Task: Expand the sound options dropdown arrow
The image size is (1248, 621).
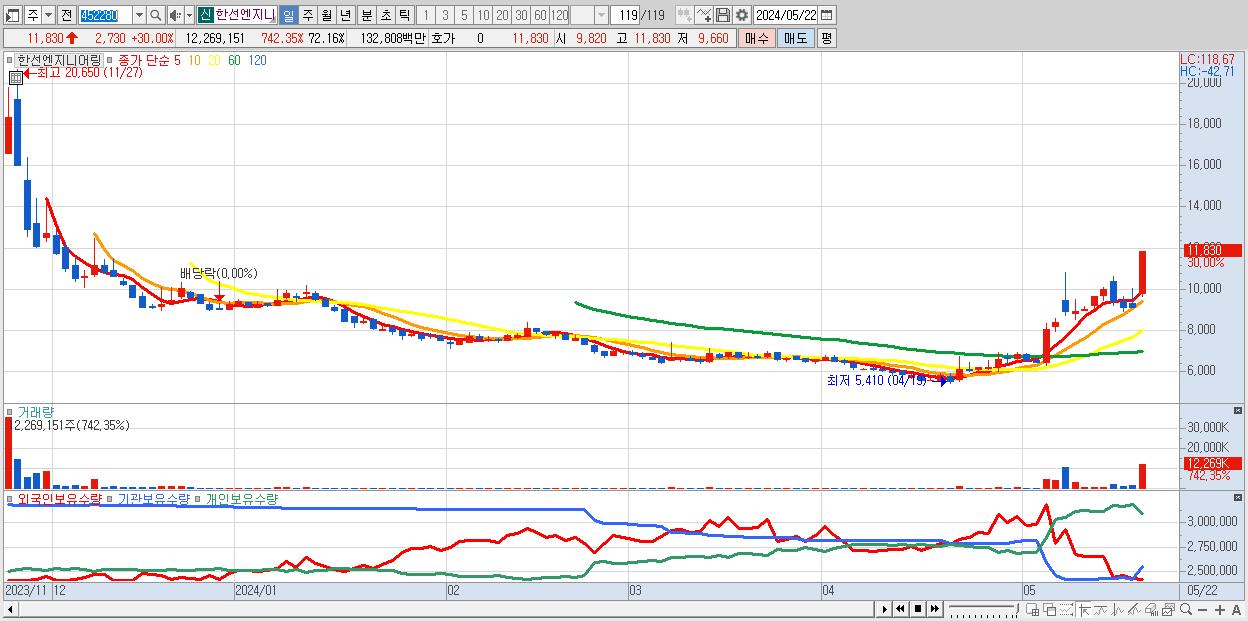Action: [189, 15]
